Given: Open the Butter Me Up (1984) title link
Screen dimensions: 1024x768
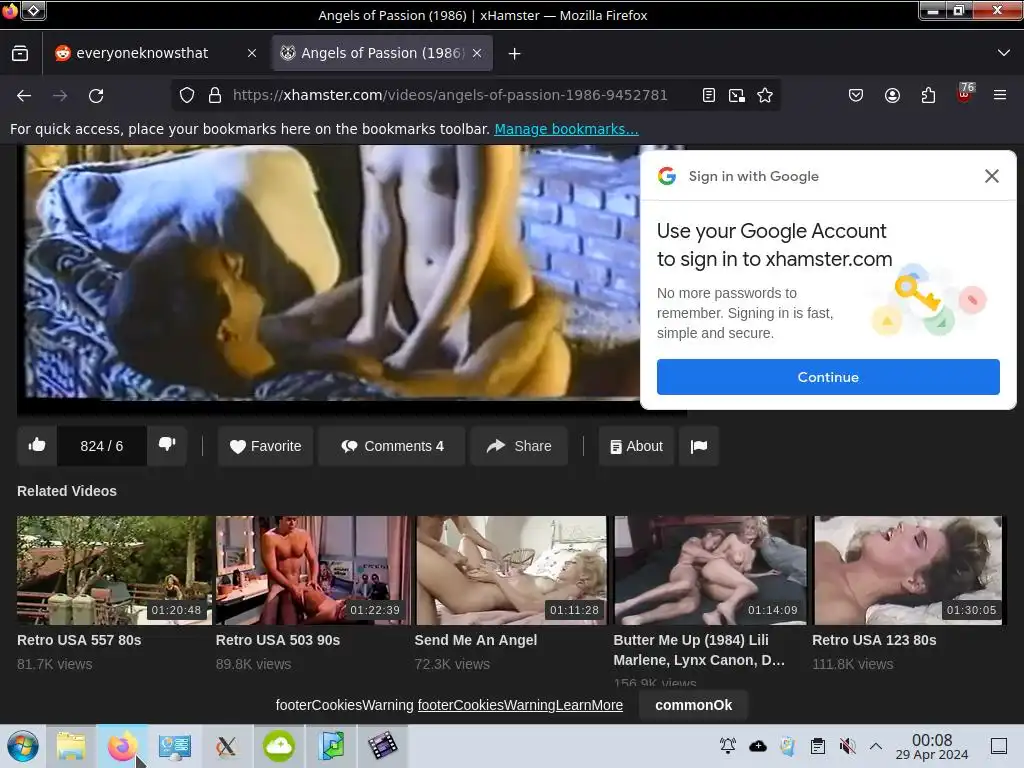Looking at the screenshot, I should tap(699, 650).
